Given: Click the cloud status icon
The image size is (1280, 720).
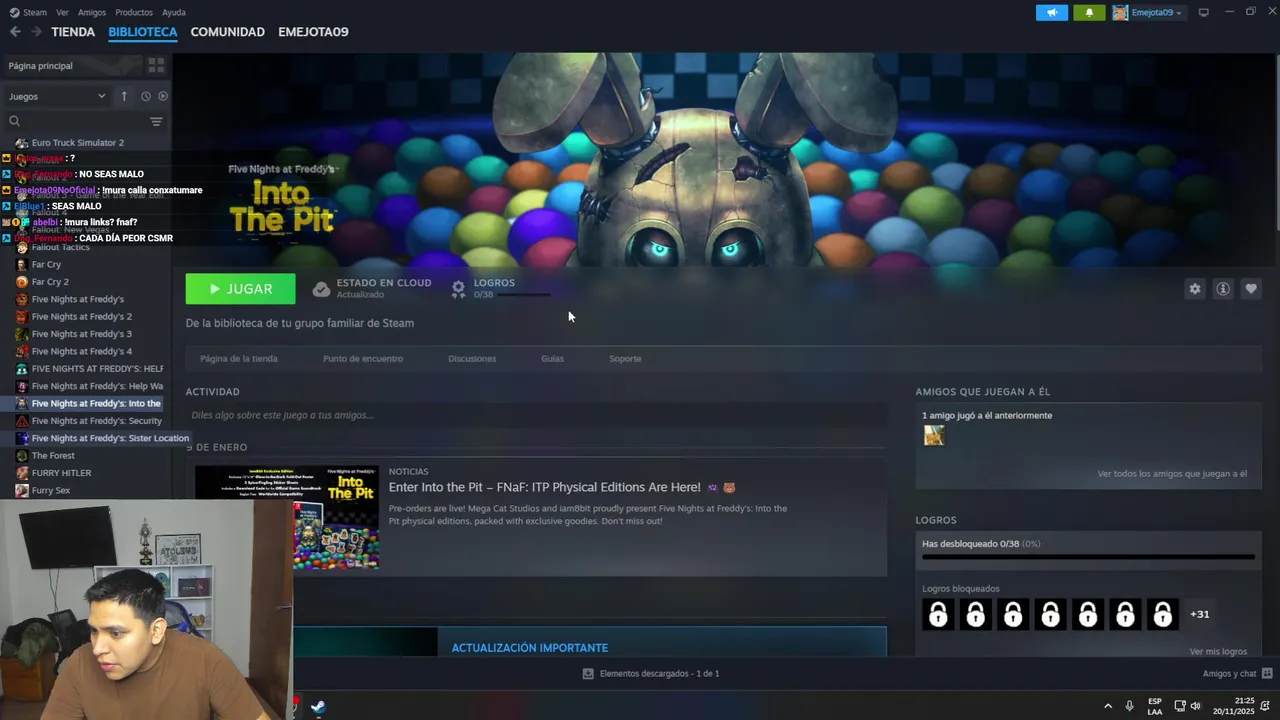Looking at the screenshot, I should pyautogui.click(x=321, y=289).
